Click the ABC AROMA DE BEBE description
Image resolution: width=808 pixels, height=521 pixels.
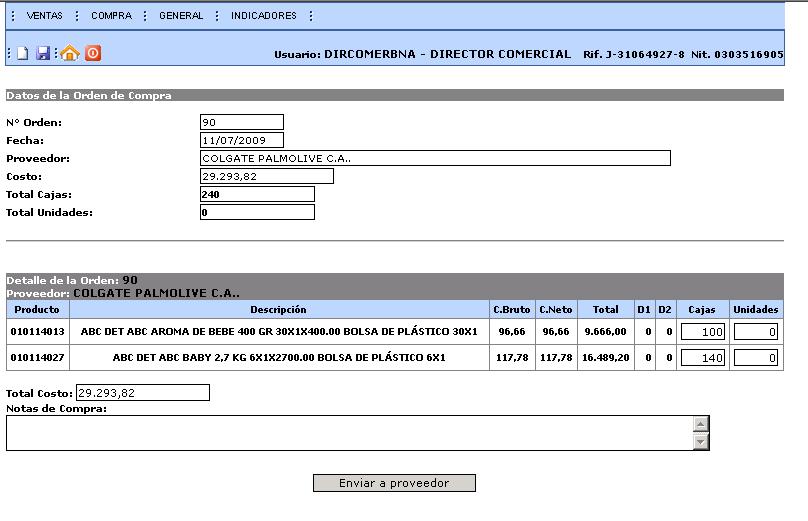pos(279,331)
